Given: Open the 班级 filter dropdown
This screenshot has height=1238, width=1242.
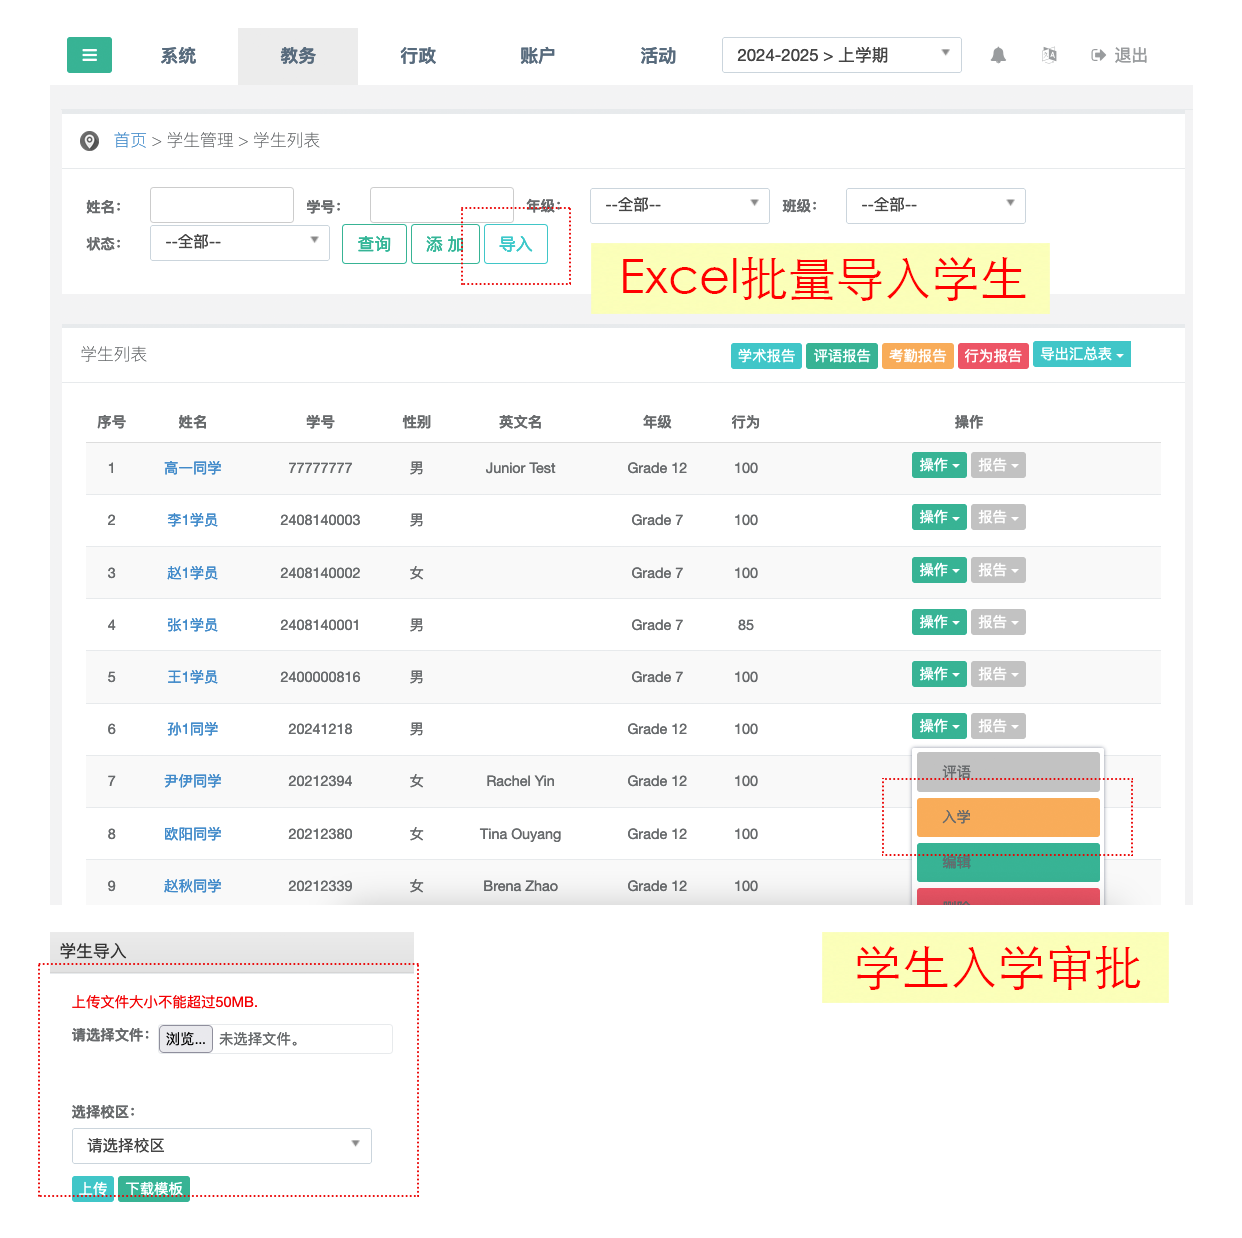Looking at the screenshot, I should pyautogui.click(x=936, y=205).
